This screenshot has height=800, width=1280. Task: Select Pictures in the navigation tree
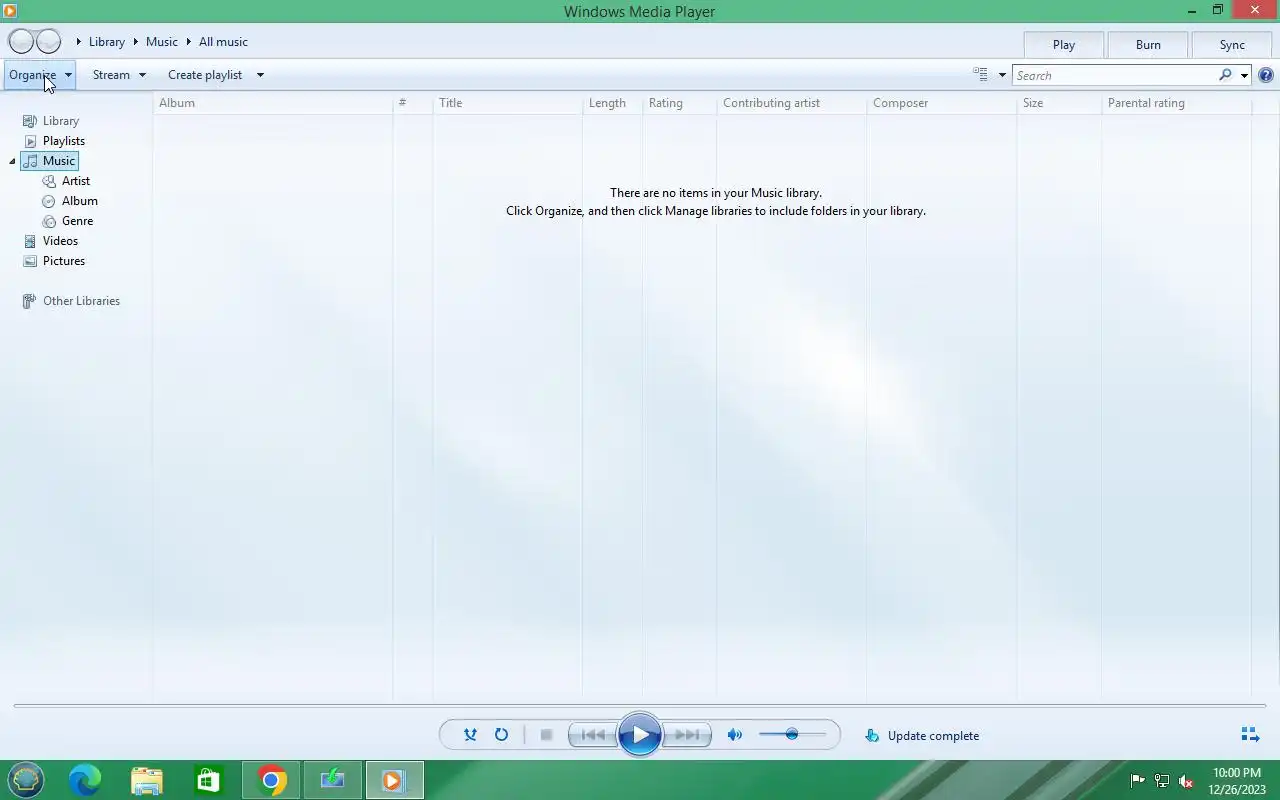point(54,261)
